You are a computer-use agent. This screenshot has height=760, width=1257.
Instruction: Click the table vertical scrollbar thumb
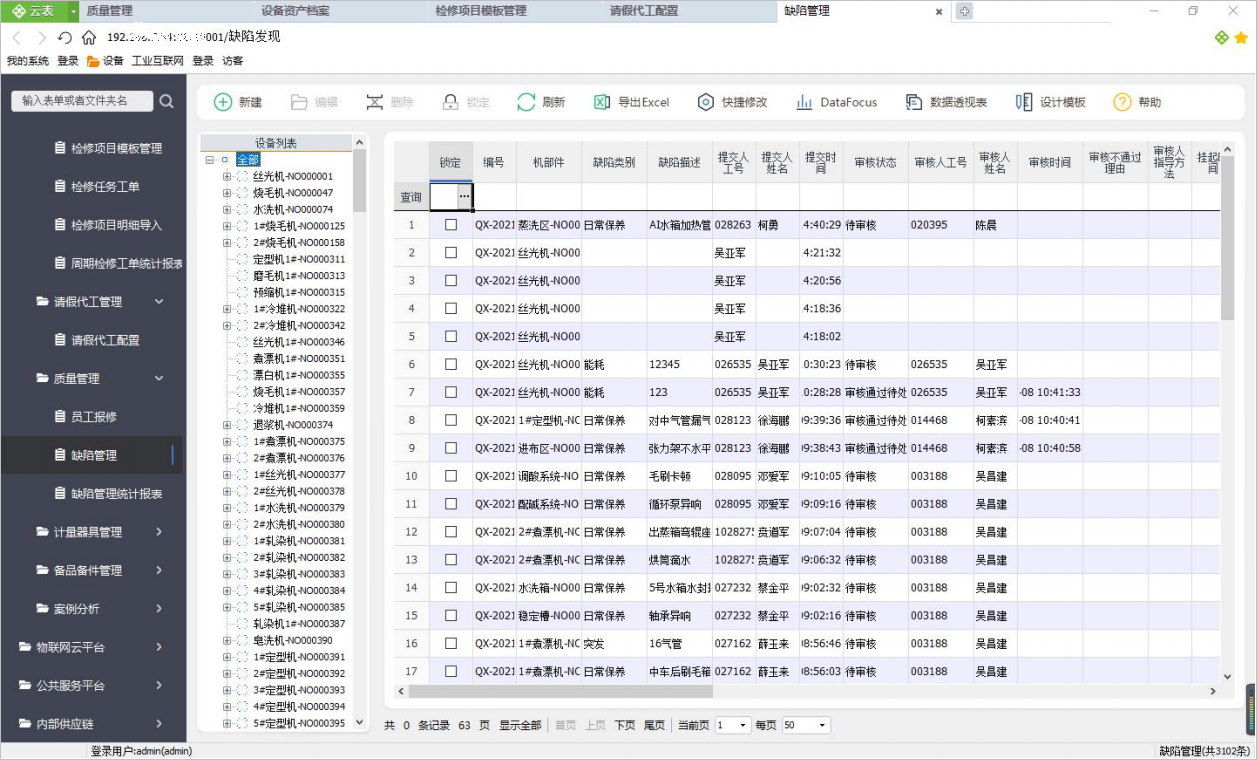pos(1228,238)
